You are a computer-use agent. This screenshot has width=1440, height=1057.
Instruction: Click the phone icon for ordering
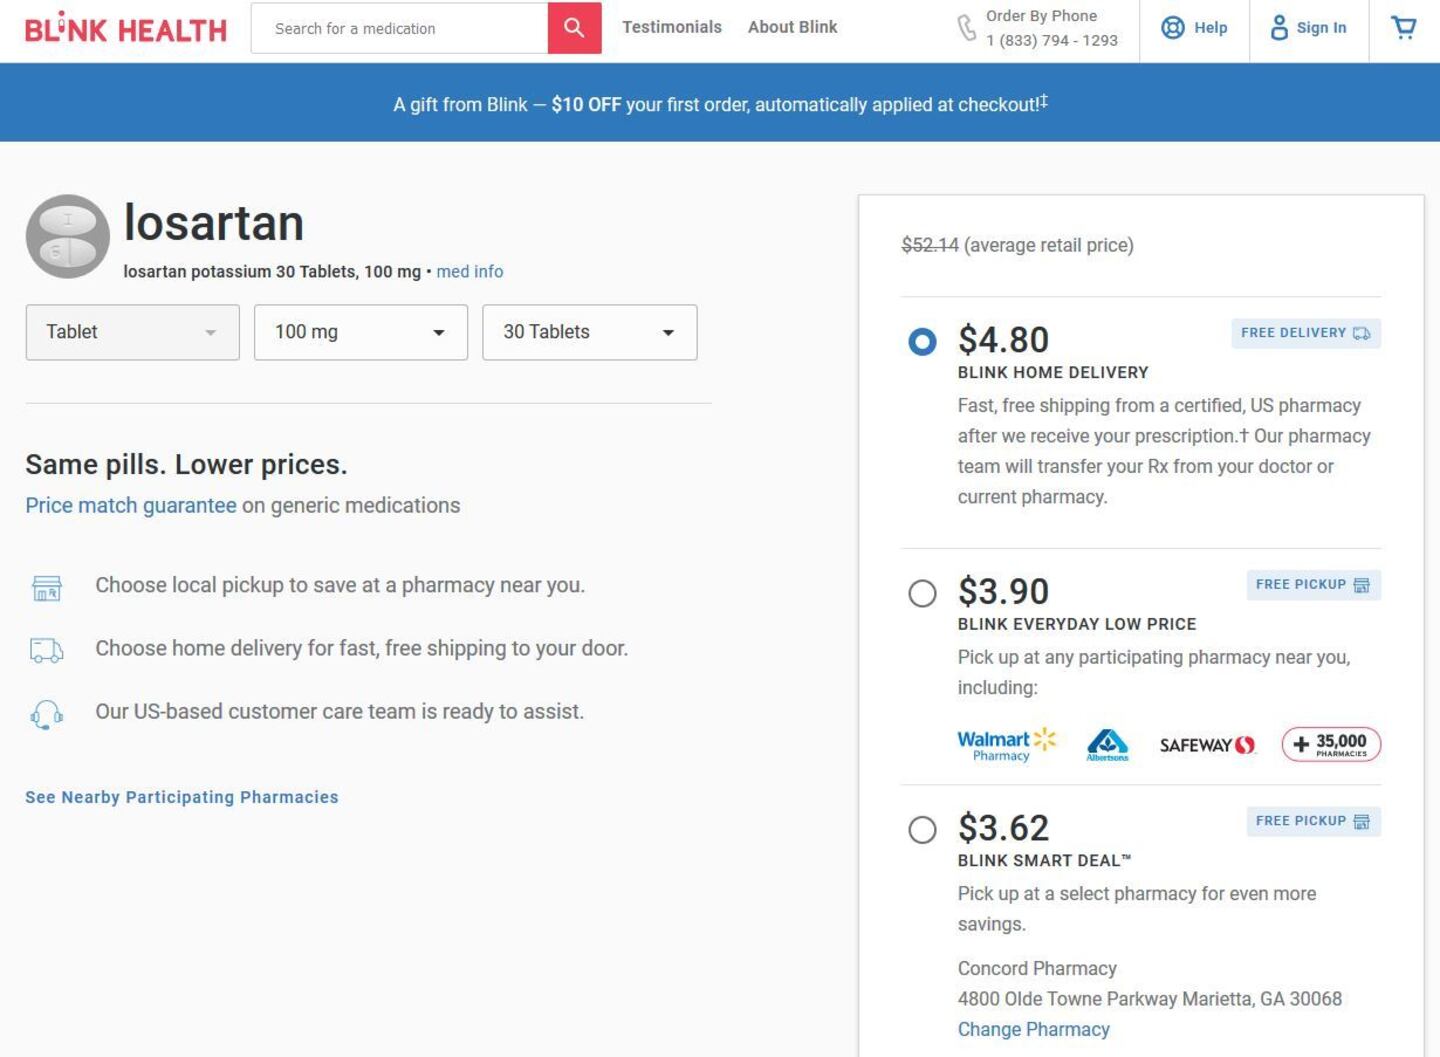pos(967,28)
